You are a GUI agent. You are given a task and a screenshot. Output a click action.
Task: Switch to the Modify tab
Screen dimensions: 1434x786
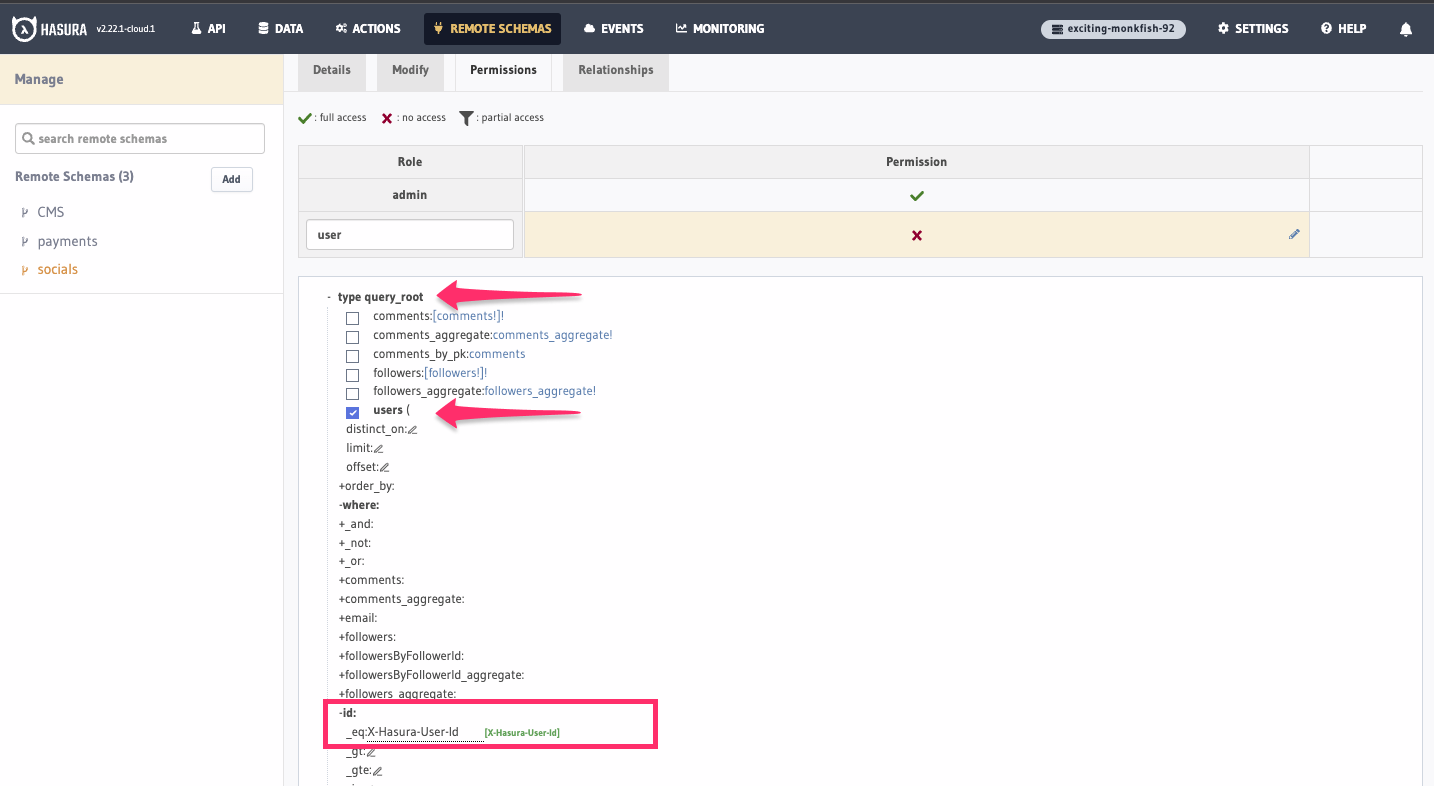[x=410, y=70]
